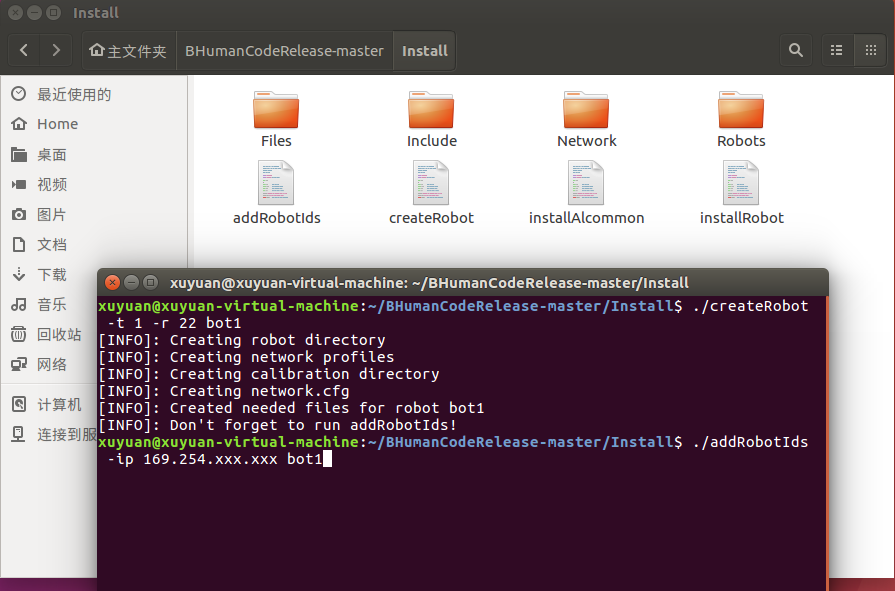Navigate back in the file manager
The width and height of the screenshot is (895, 591).
tap(23, 49)
